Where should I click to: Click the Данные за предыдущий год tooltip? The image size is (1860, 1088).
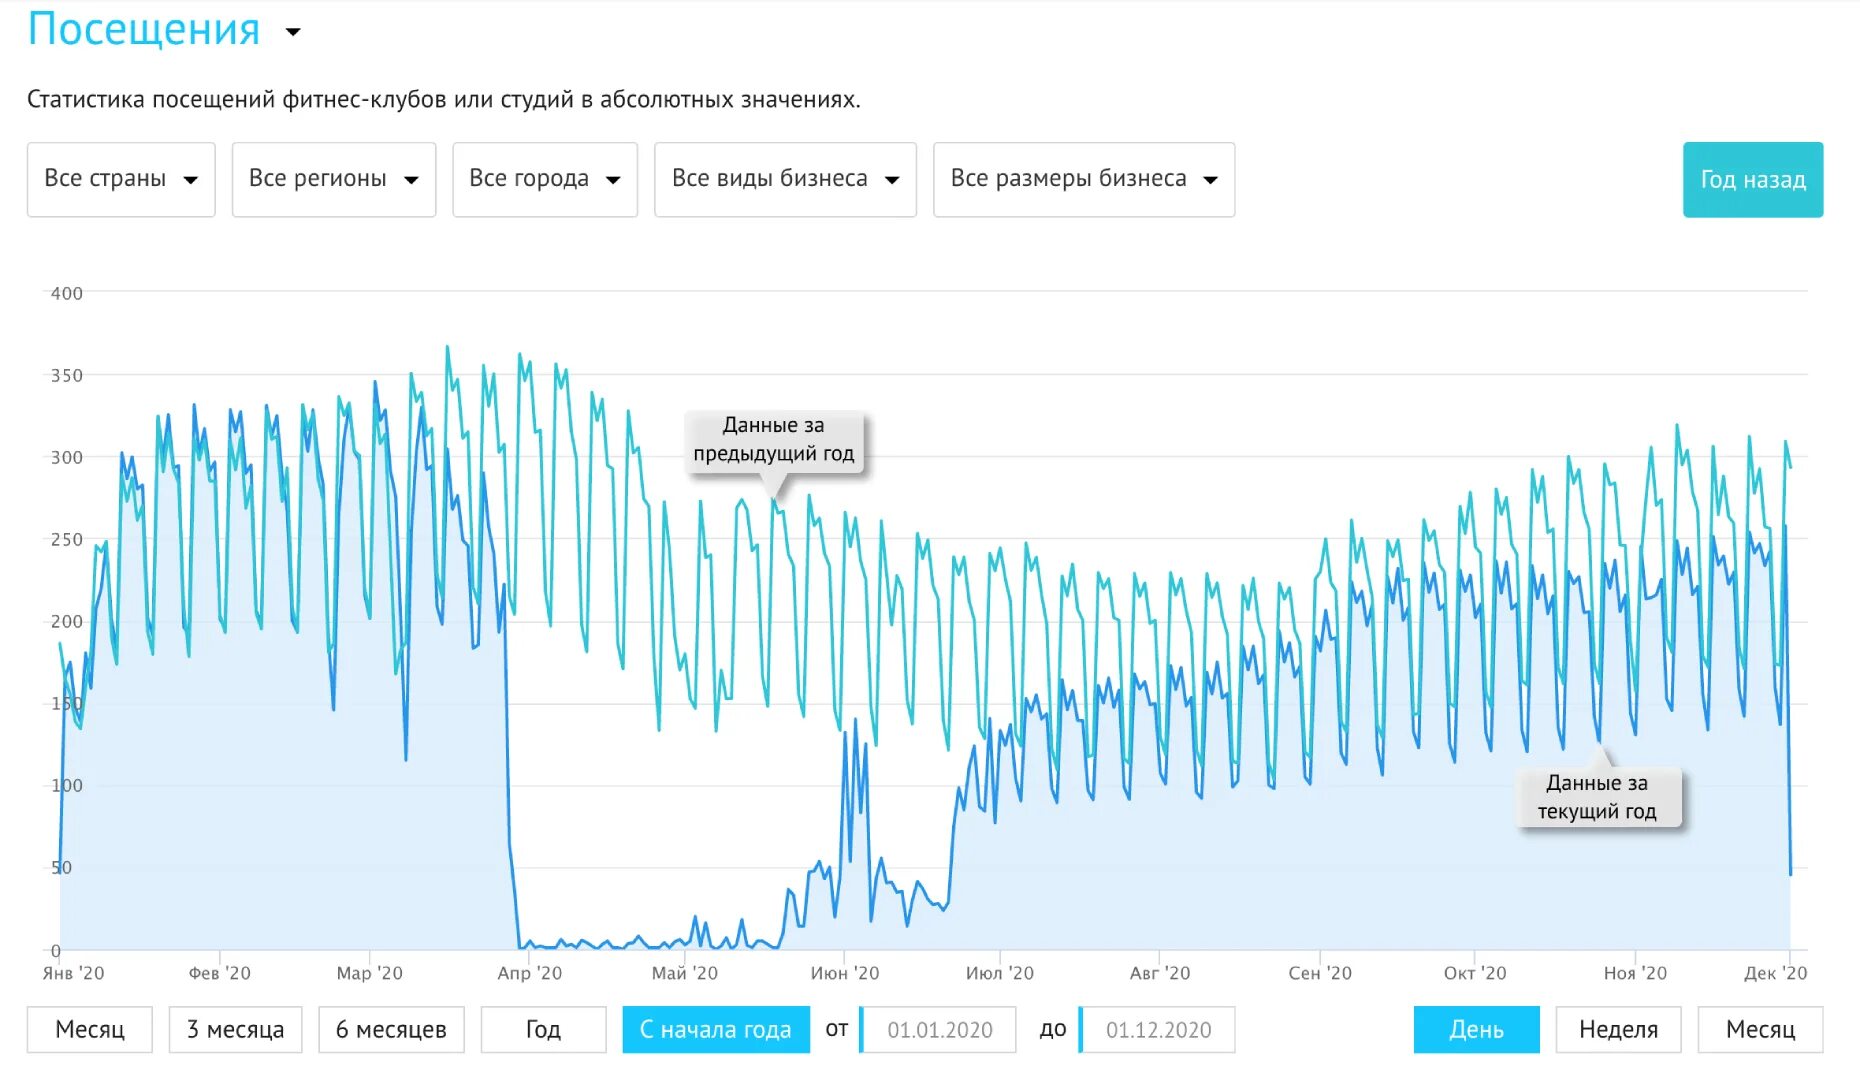774,440
